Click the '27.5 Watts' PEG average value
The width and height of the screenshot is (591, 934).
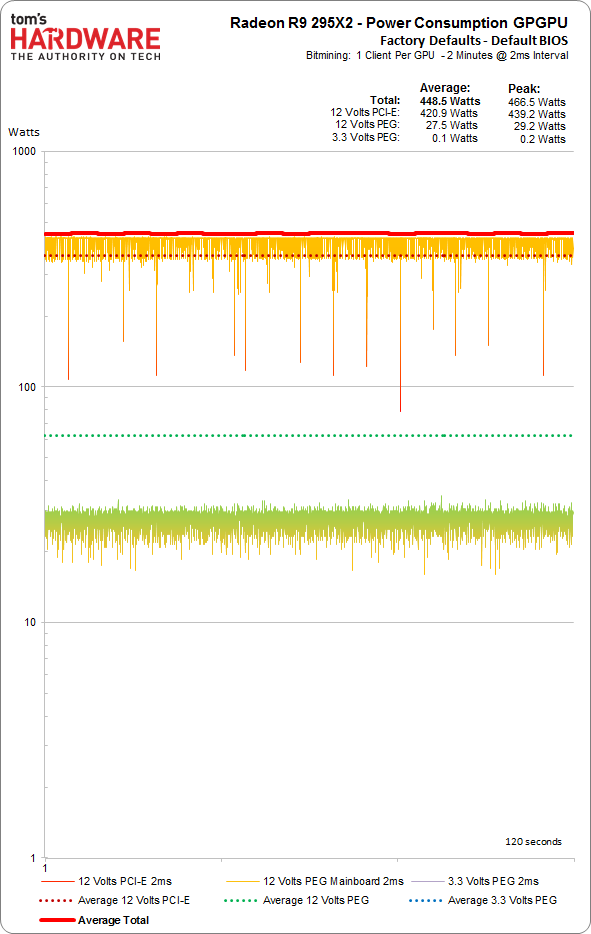pos(452,125)
